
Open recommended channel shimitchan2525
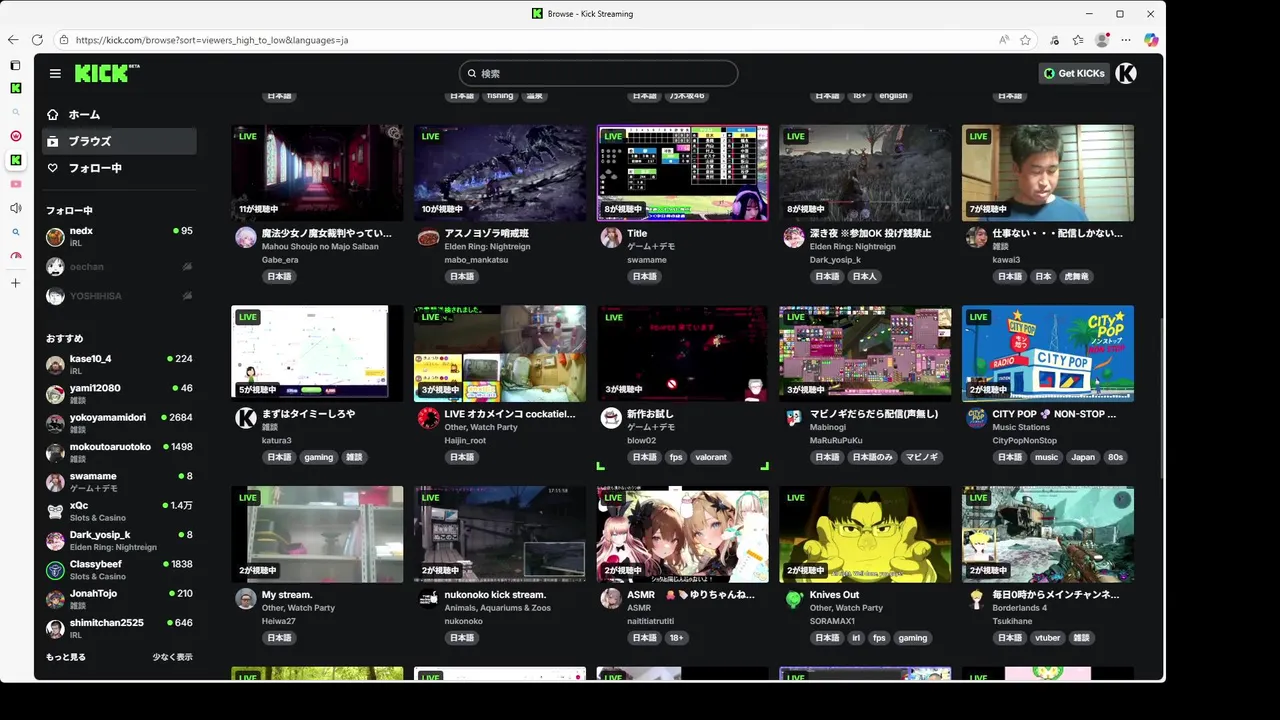119,628
